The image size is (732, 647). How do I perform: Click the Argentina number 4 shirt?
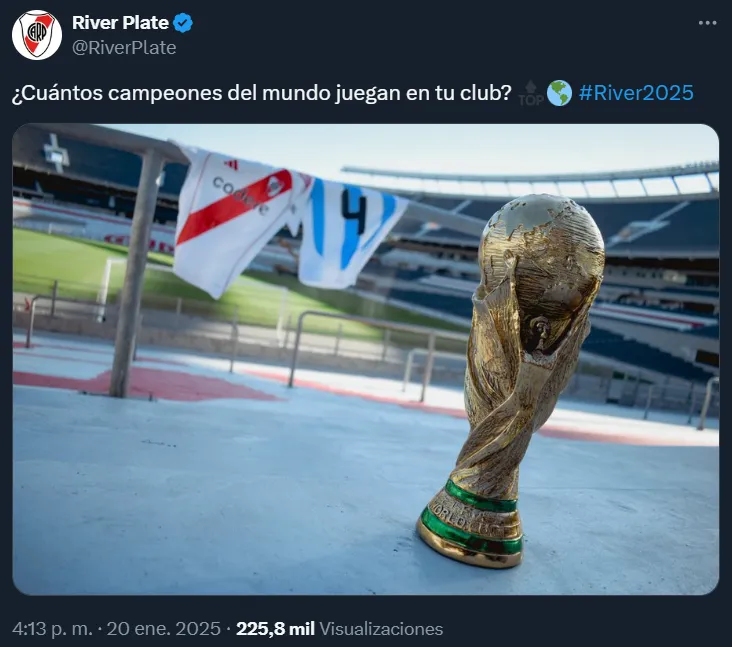350,232
